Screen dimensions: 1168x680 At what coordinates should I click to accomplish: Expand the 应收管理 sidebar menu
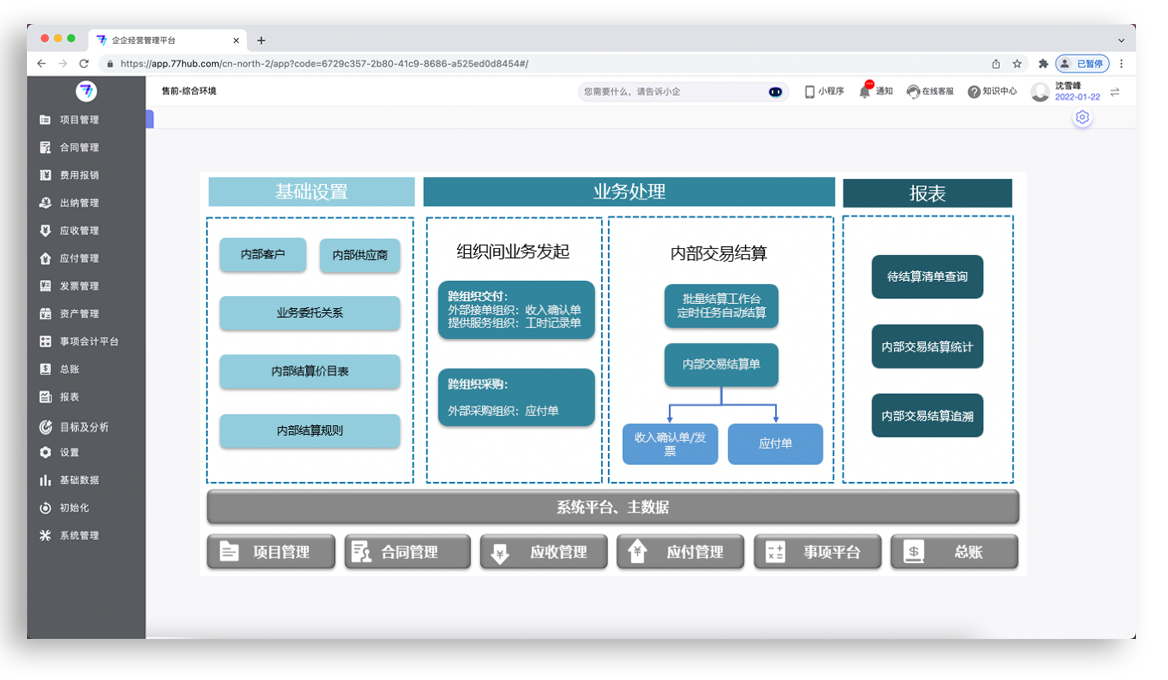tap(79, 231)
